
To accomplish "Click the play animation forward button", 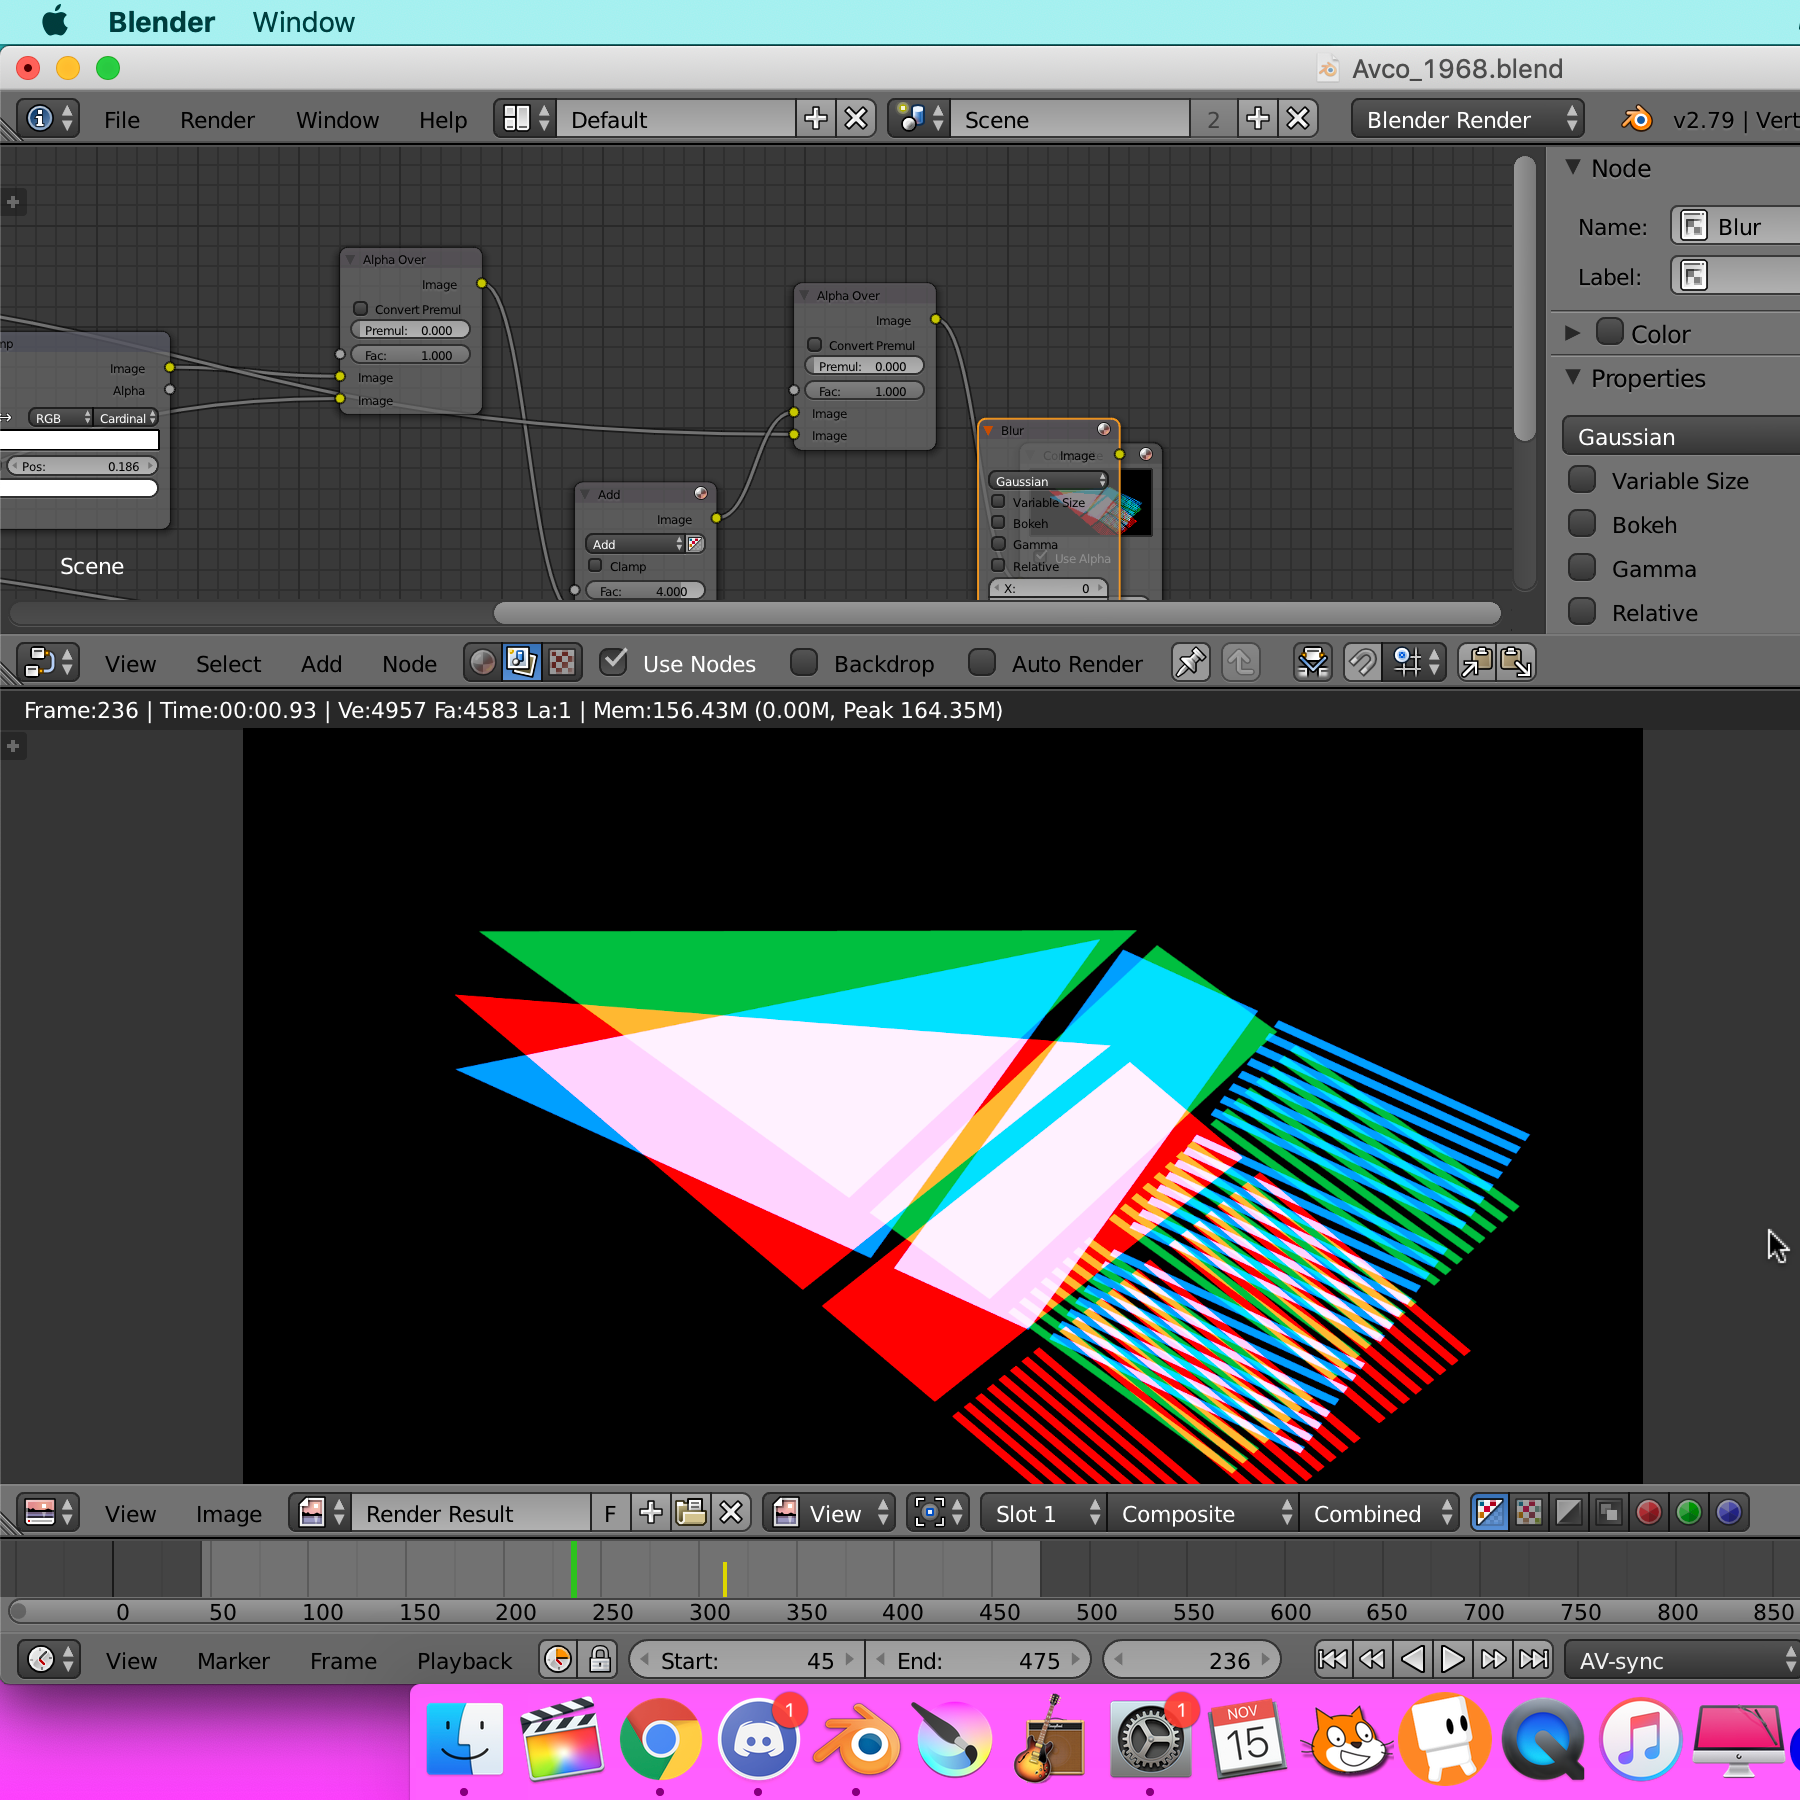I will (x=1452, y=1660).
